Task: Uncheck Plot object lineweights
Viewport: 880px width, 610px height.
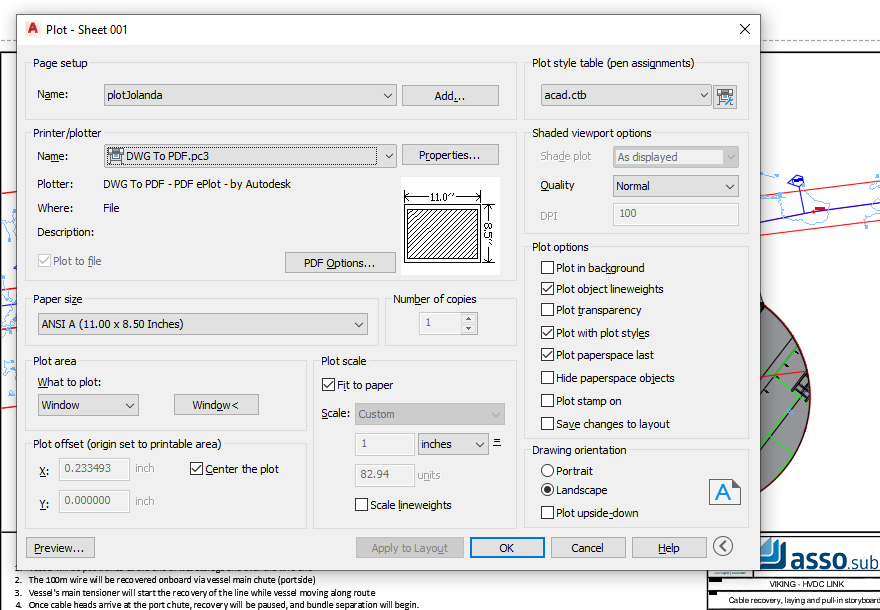Action: click(547, 289)
